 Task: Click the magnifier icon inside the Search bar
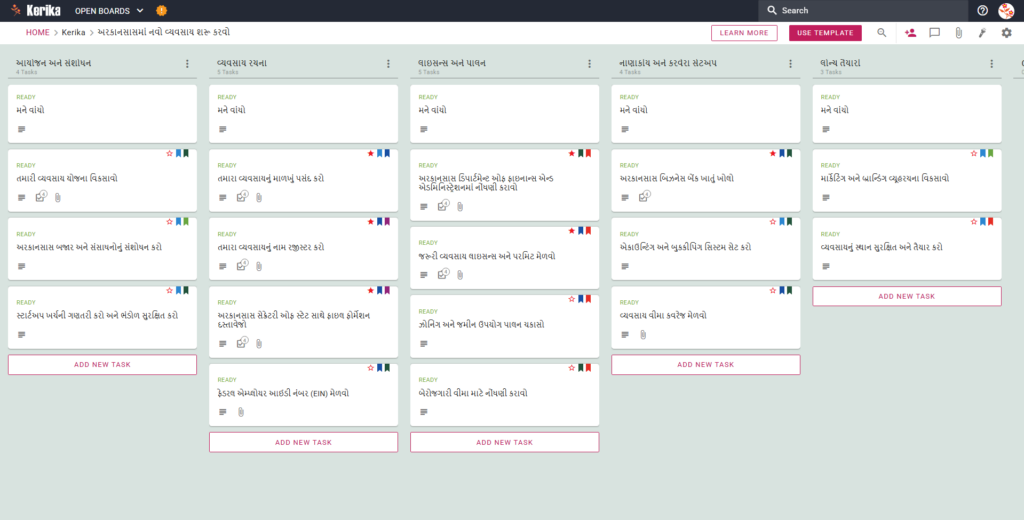pyautogui.click(x=772, y=10)
